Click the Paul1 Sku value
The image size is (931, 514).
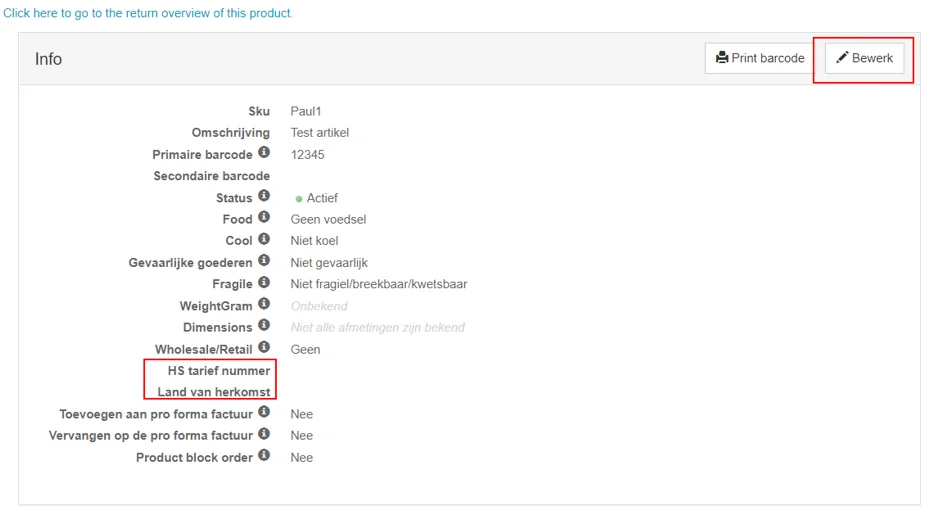(306, 112)
